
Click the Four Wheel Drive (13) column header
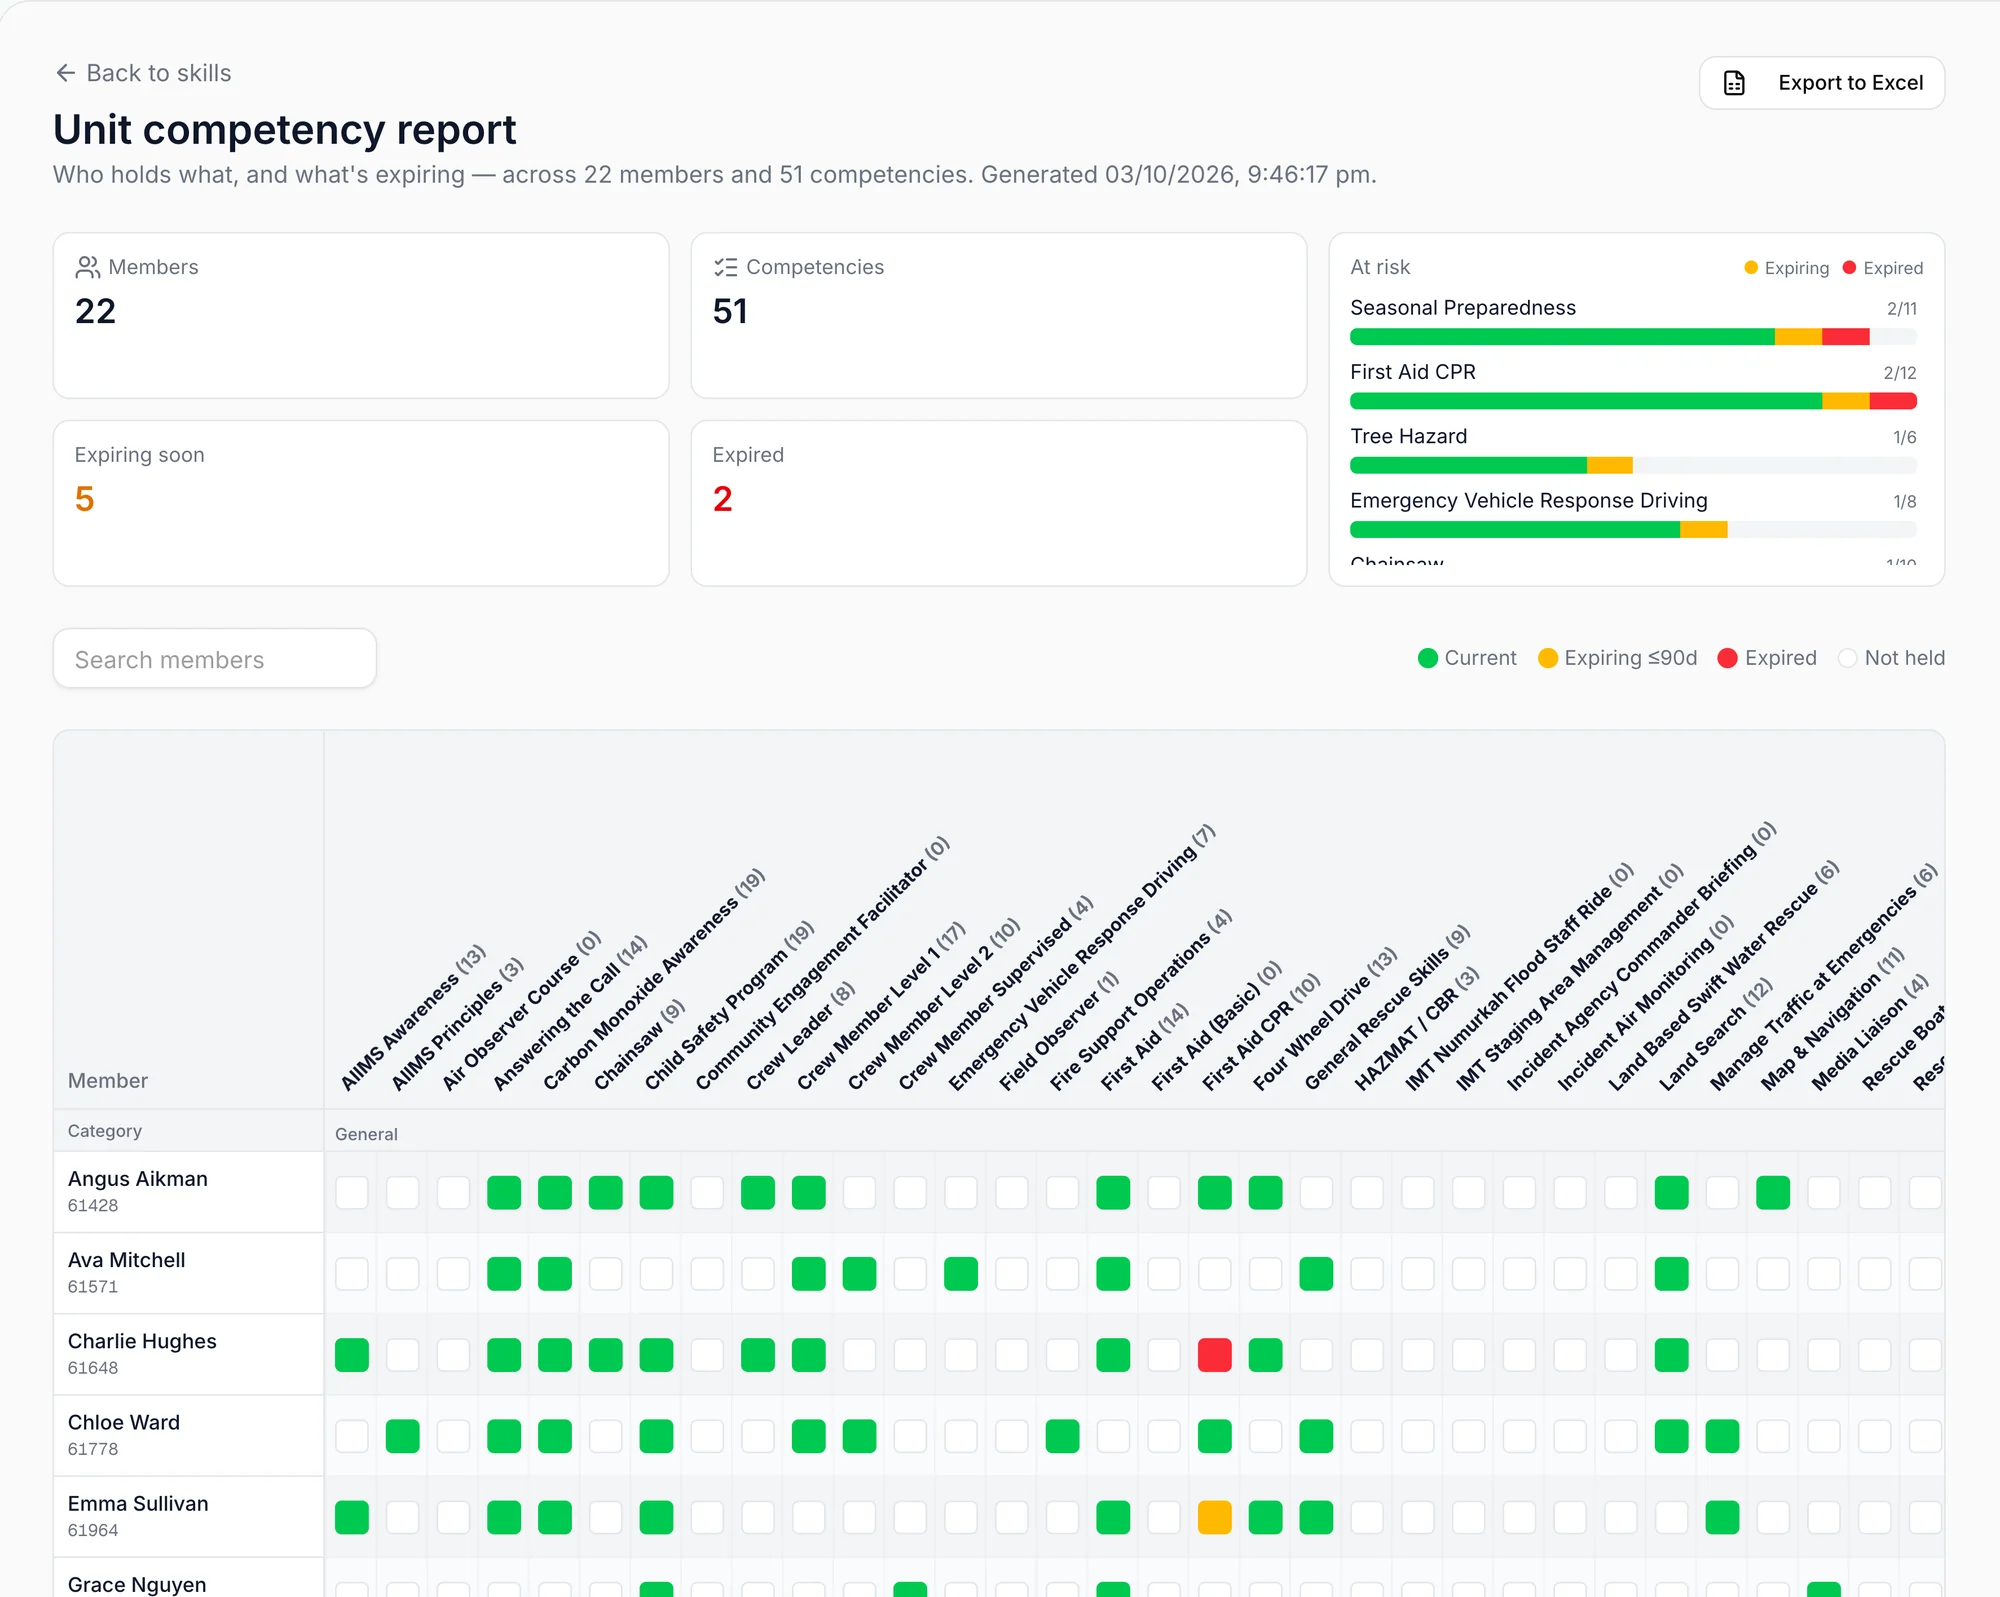coord(1324,1019)
